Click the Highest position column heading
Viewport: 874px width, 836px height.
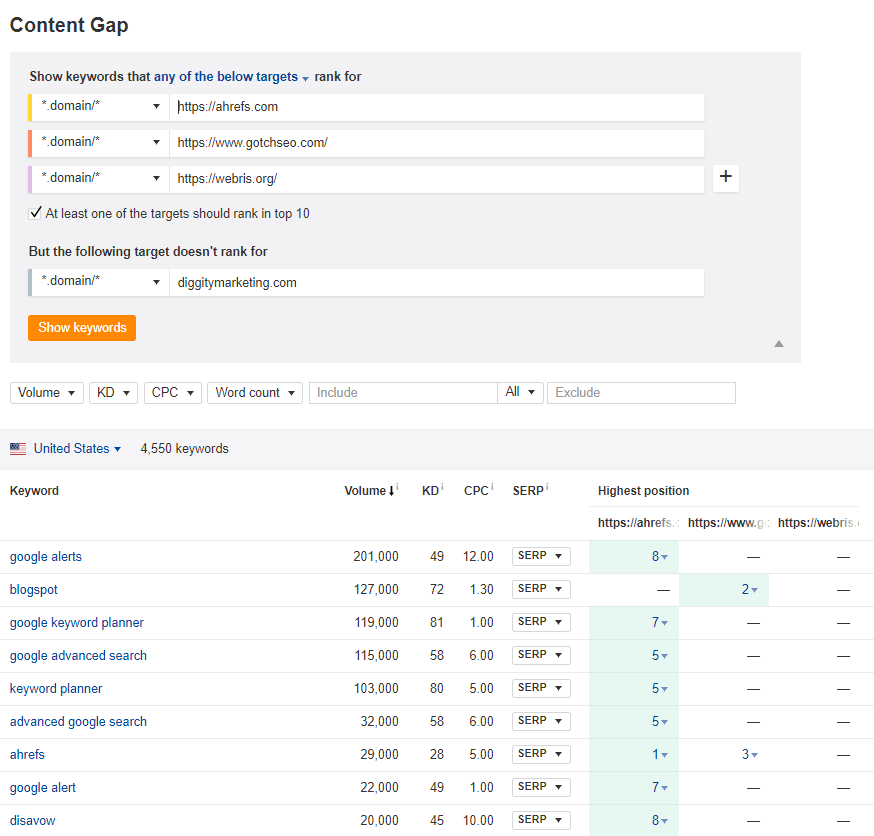pos(643,491)
